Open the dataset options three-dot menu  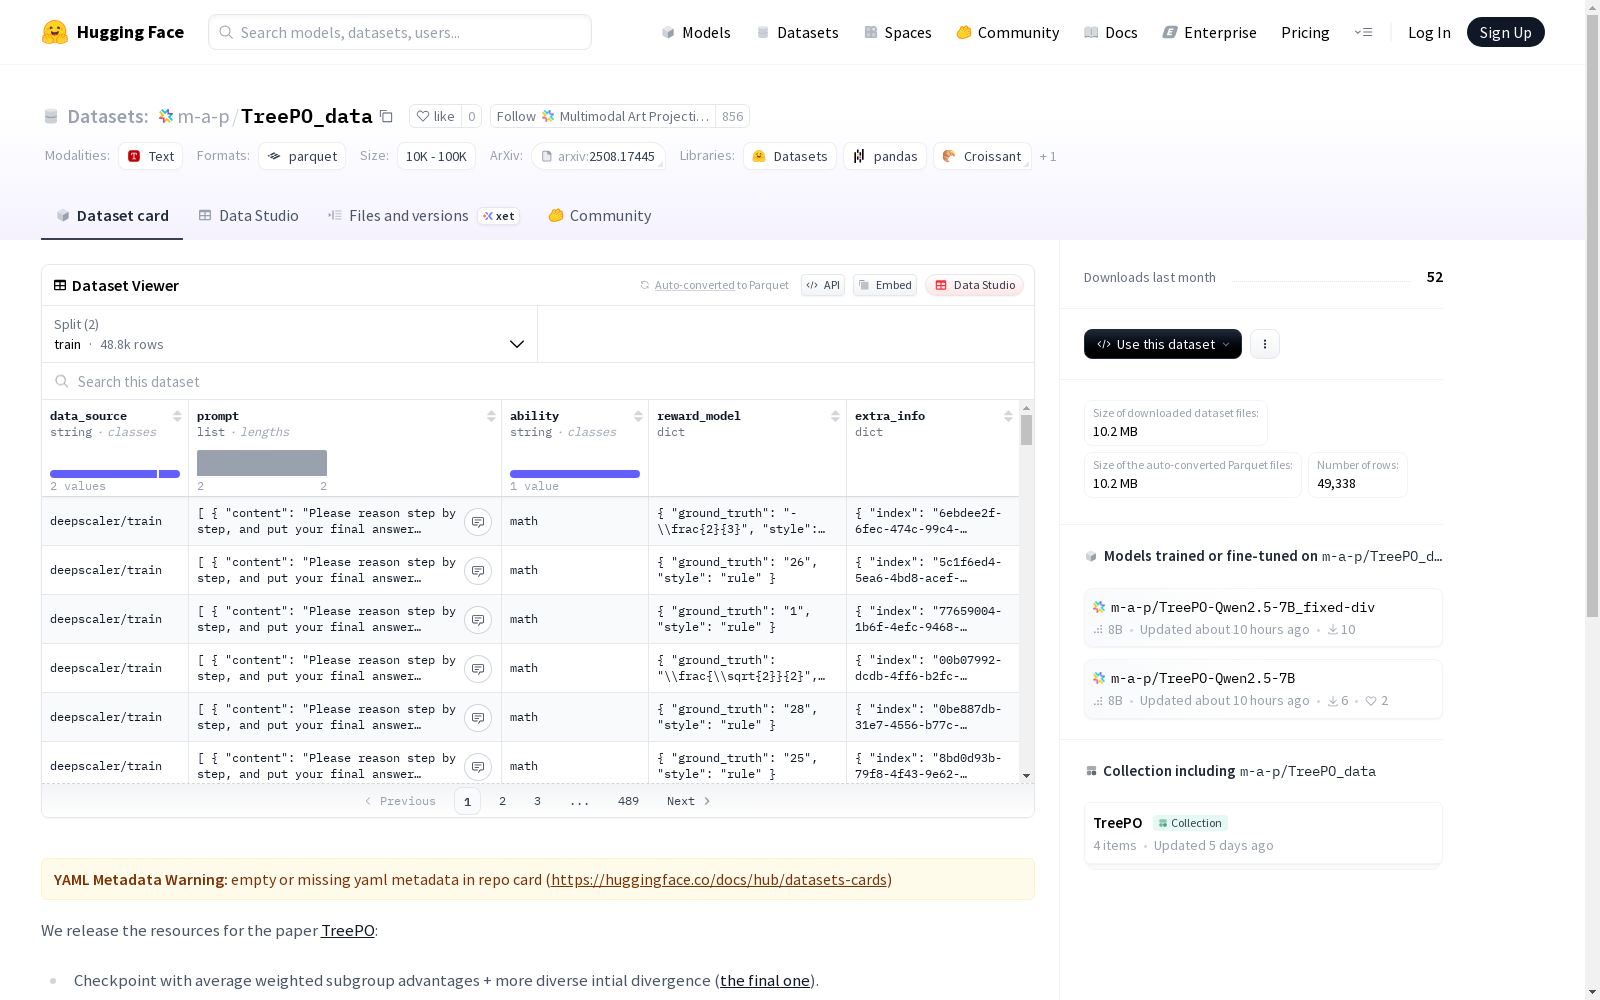pos(1265,344)
